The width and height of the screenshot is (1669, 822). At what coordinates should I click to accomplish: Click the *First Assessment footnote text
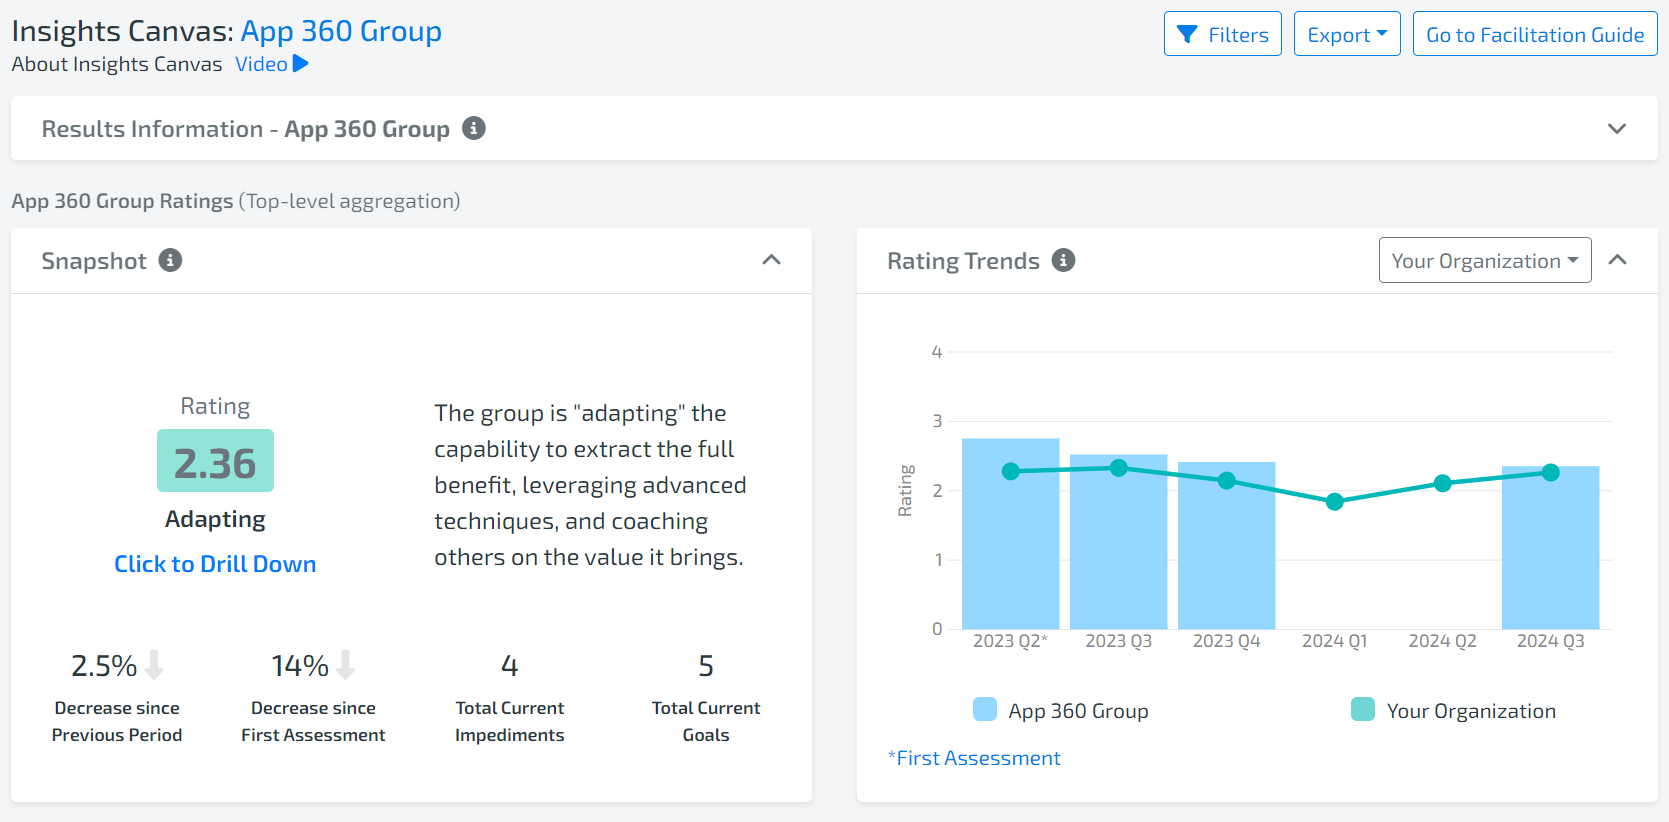pos(974,758)
